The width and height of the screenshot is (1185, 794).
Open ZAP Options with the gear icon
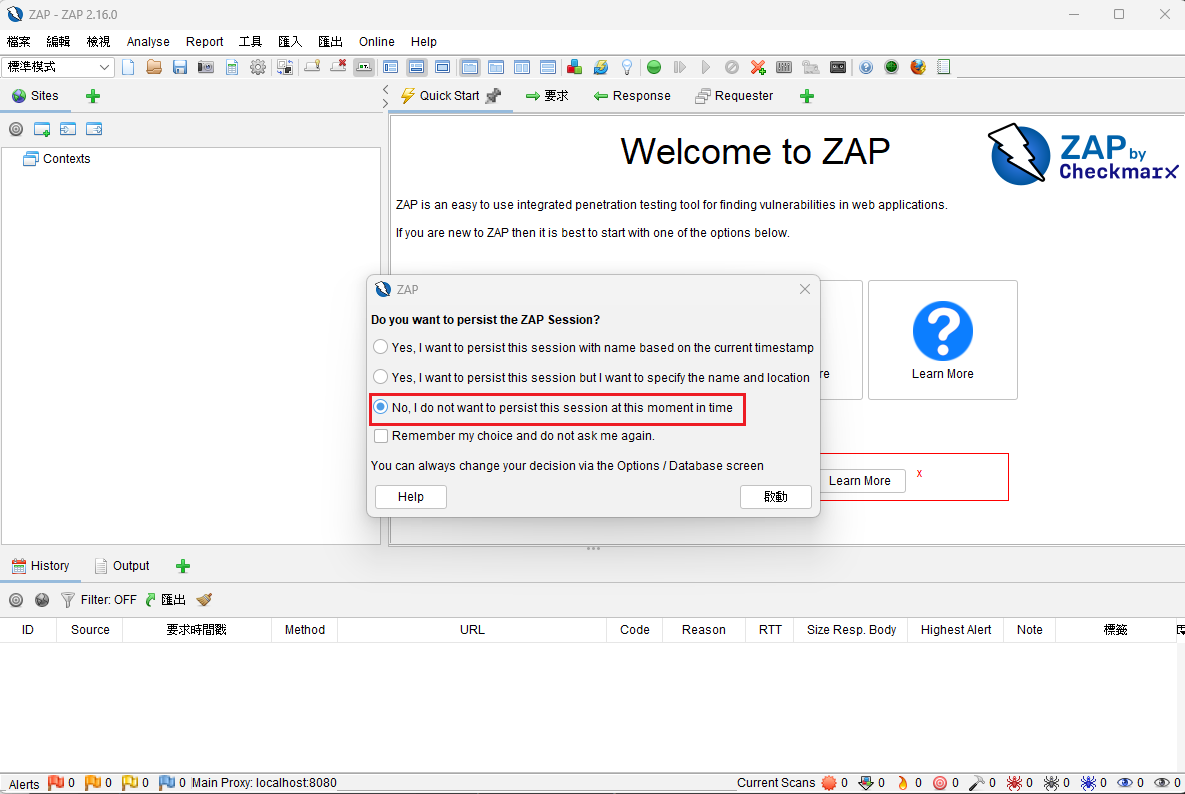(x=257, y=67)
